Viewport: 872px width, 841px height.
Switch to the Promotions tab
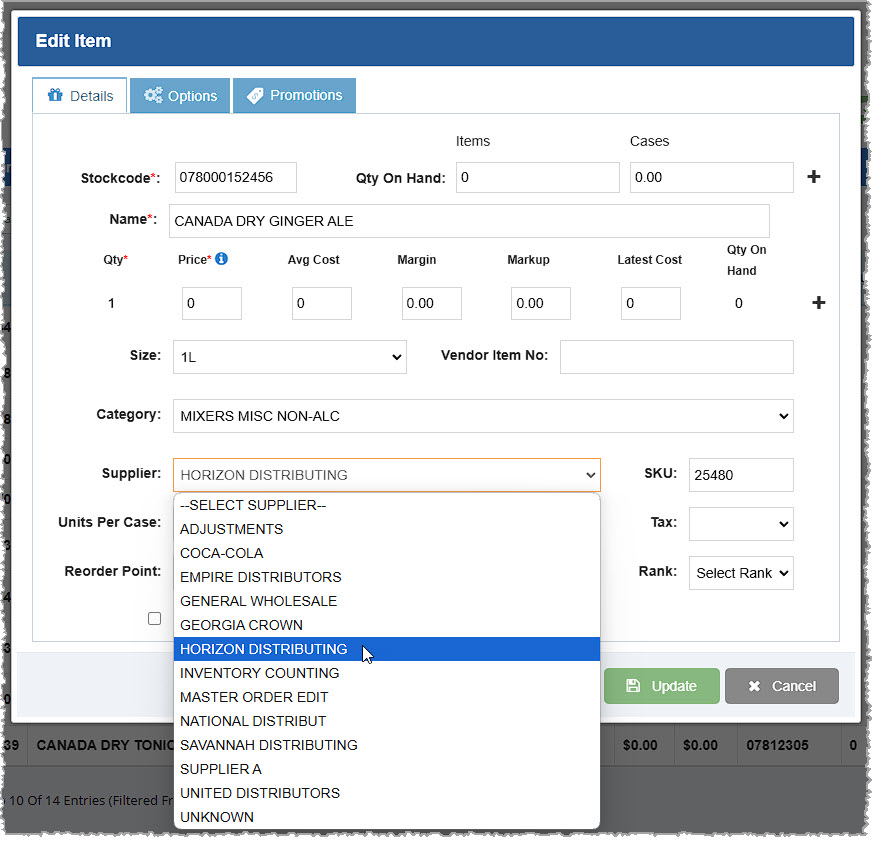coord(294,95)
